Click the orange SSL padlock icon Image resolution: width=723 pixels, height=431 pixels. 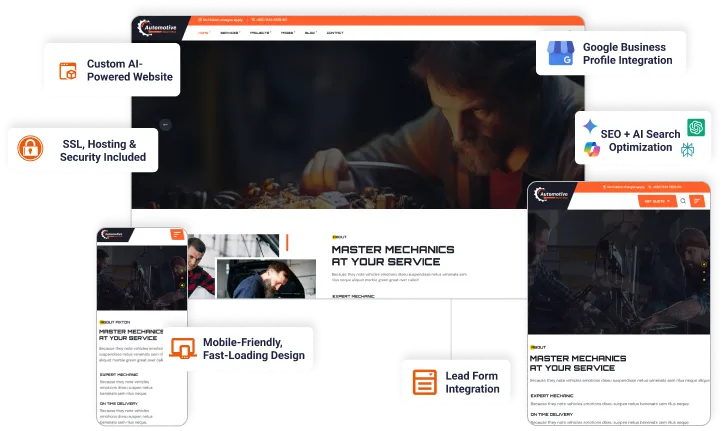(x=31, y=150)
